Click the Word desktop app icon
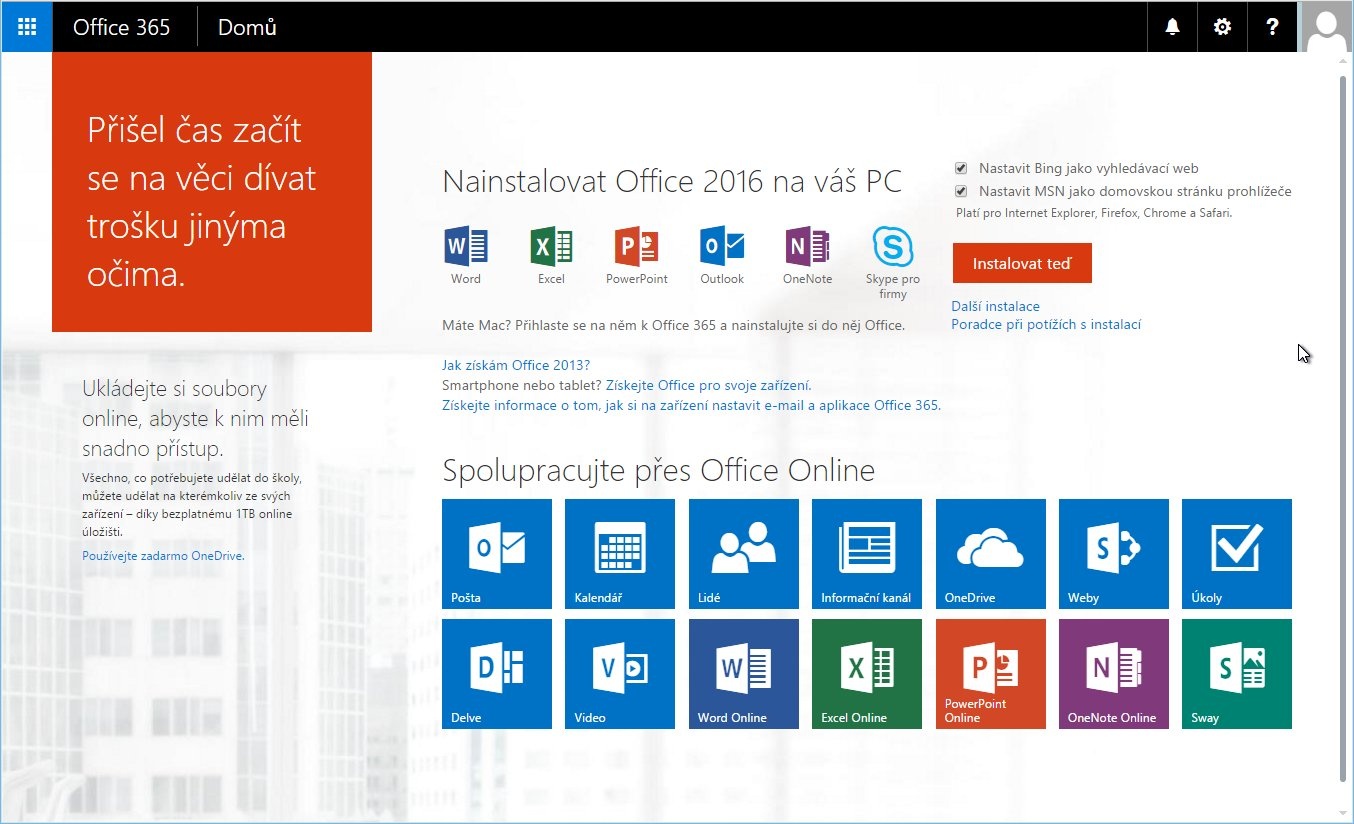Image resolution: width=1354 pixels, height=824 pixels. 466,246
